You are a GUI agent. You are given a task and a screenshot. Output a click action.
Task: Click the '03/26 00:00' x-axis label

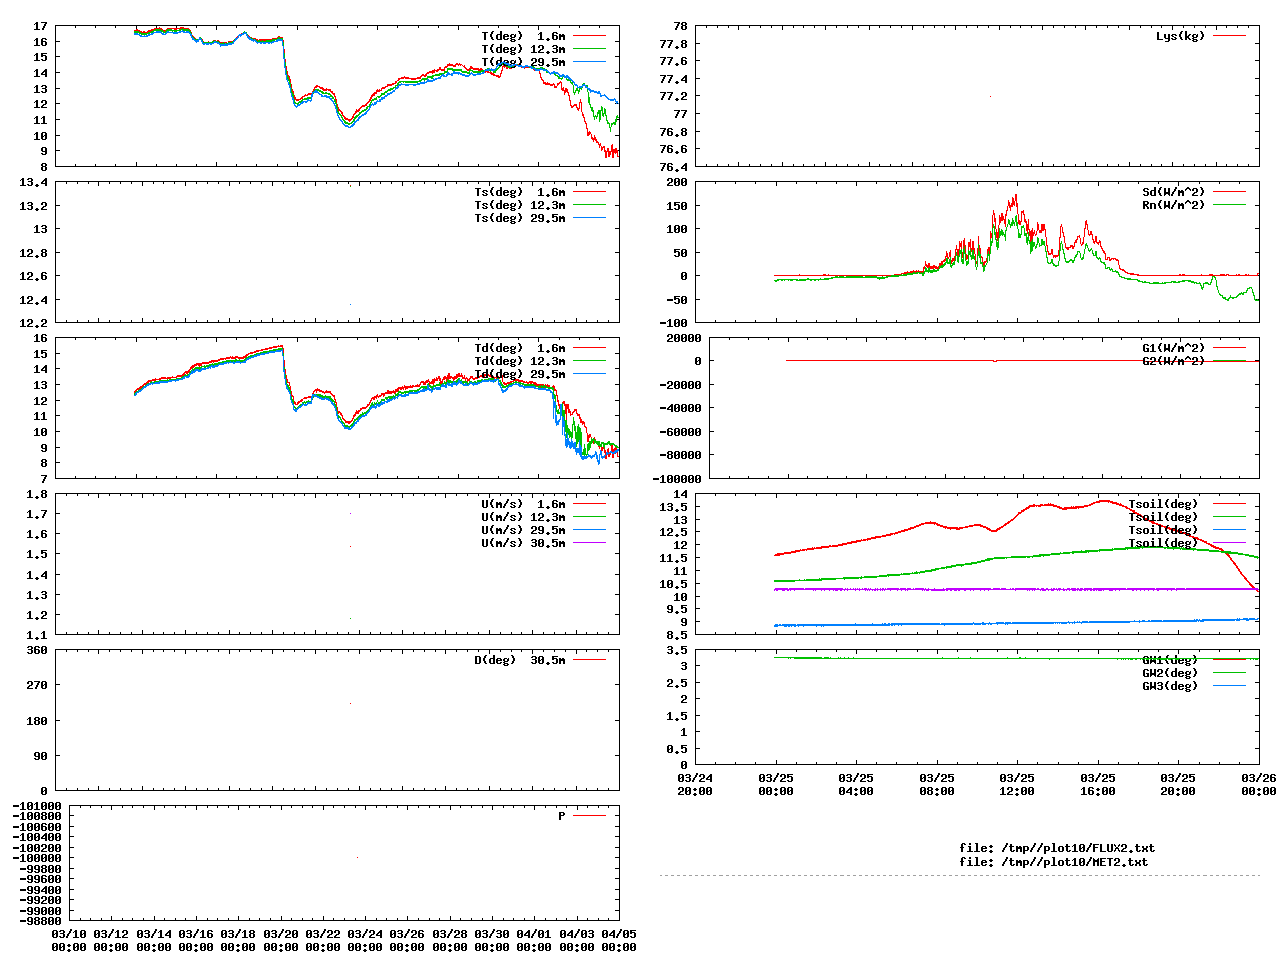pos(1259,784)
